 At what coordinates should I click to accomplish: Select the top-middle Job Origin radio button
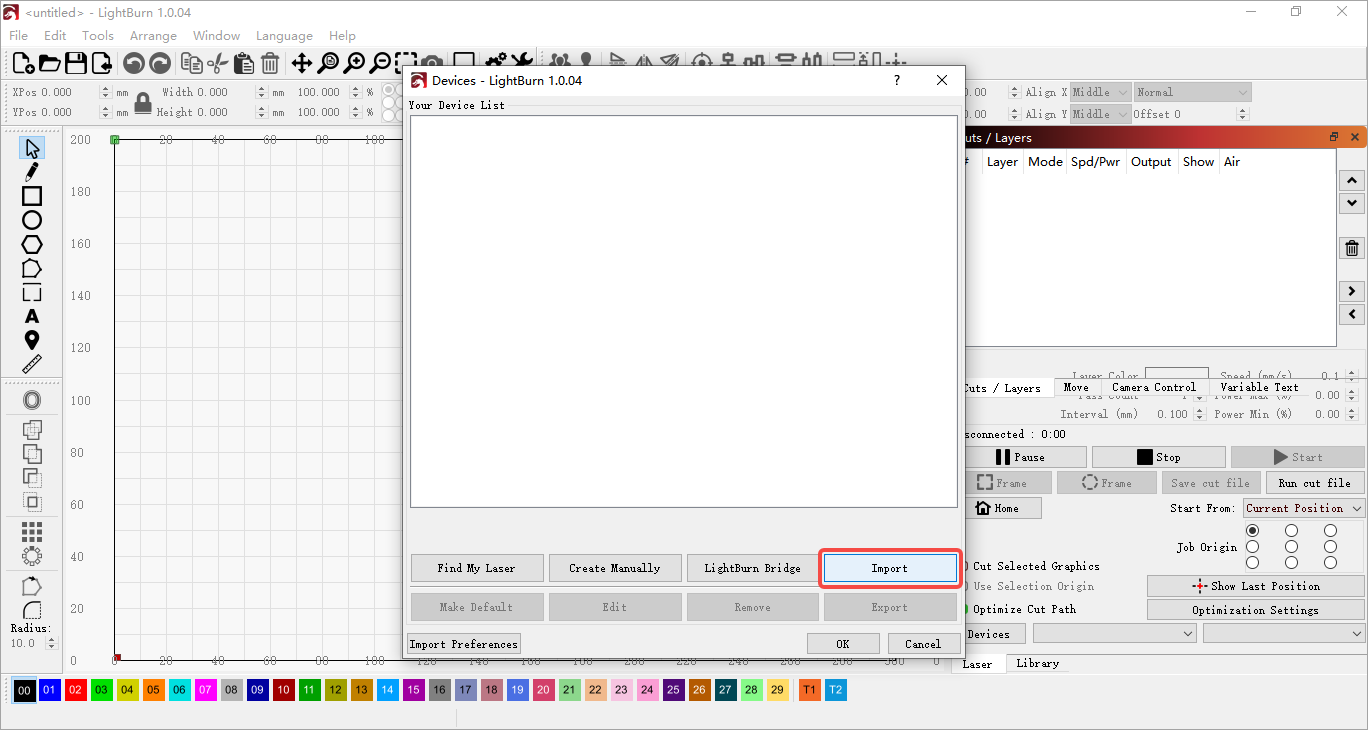1292,530
